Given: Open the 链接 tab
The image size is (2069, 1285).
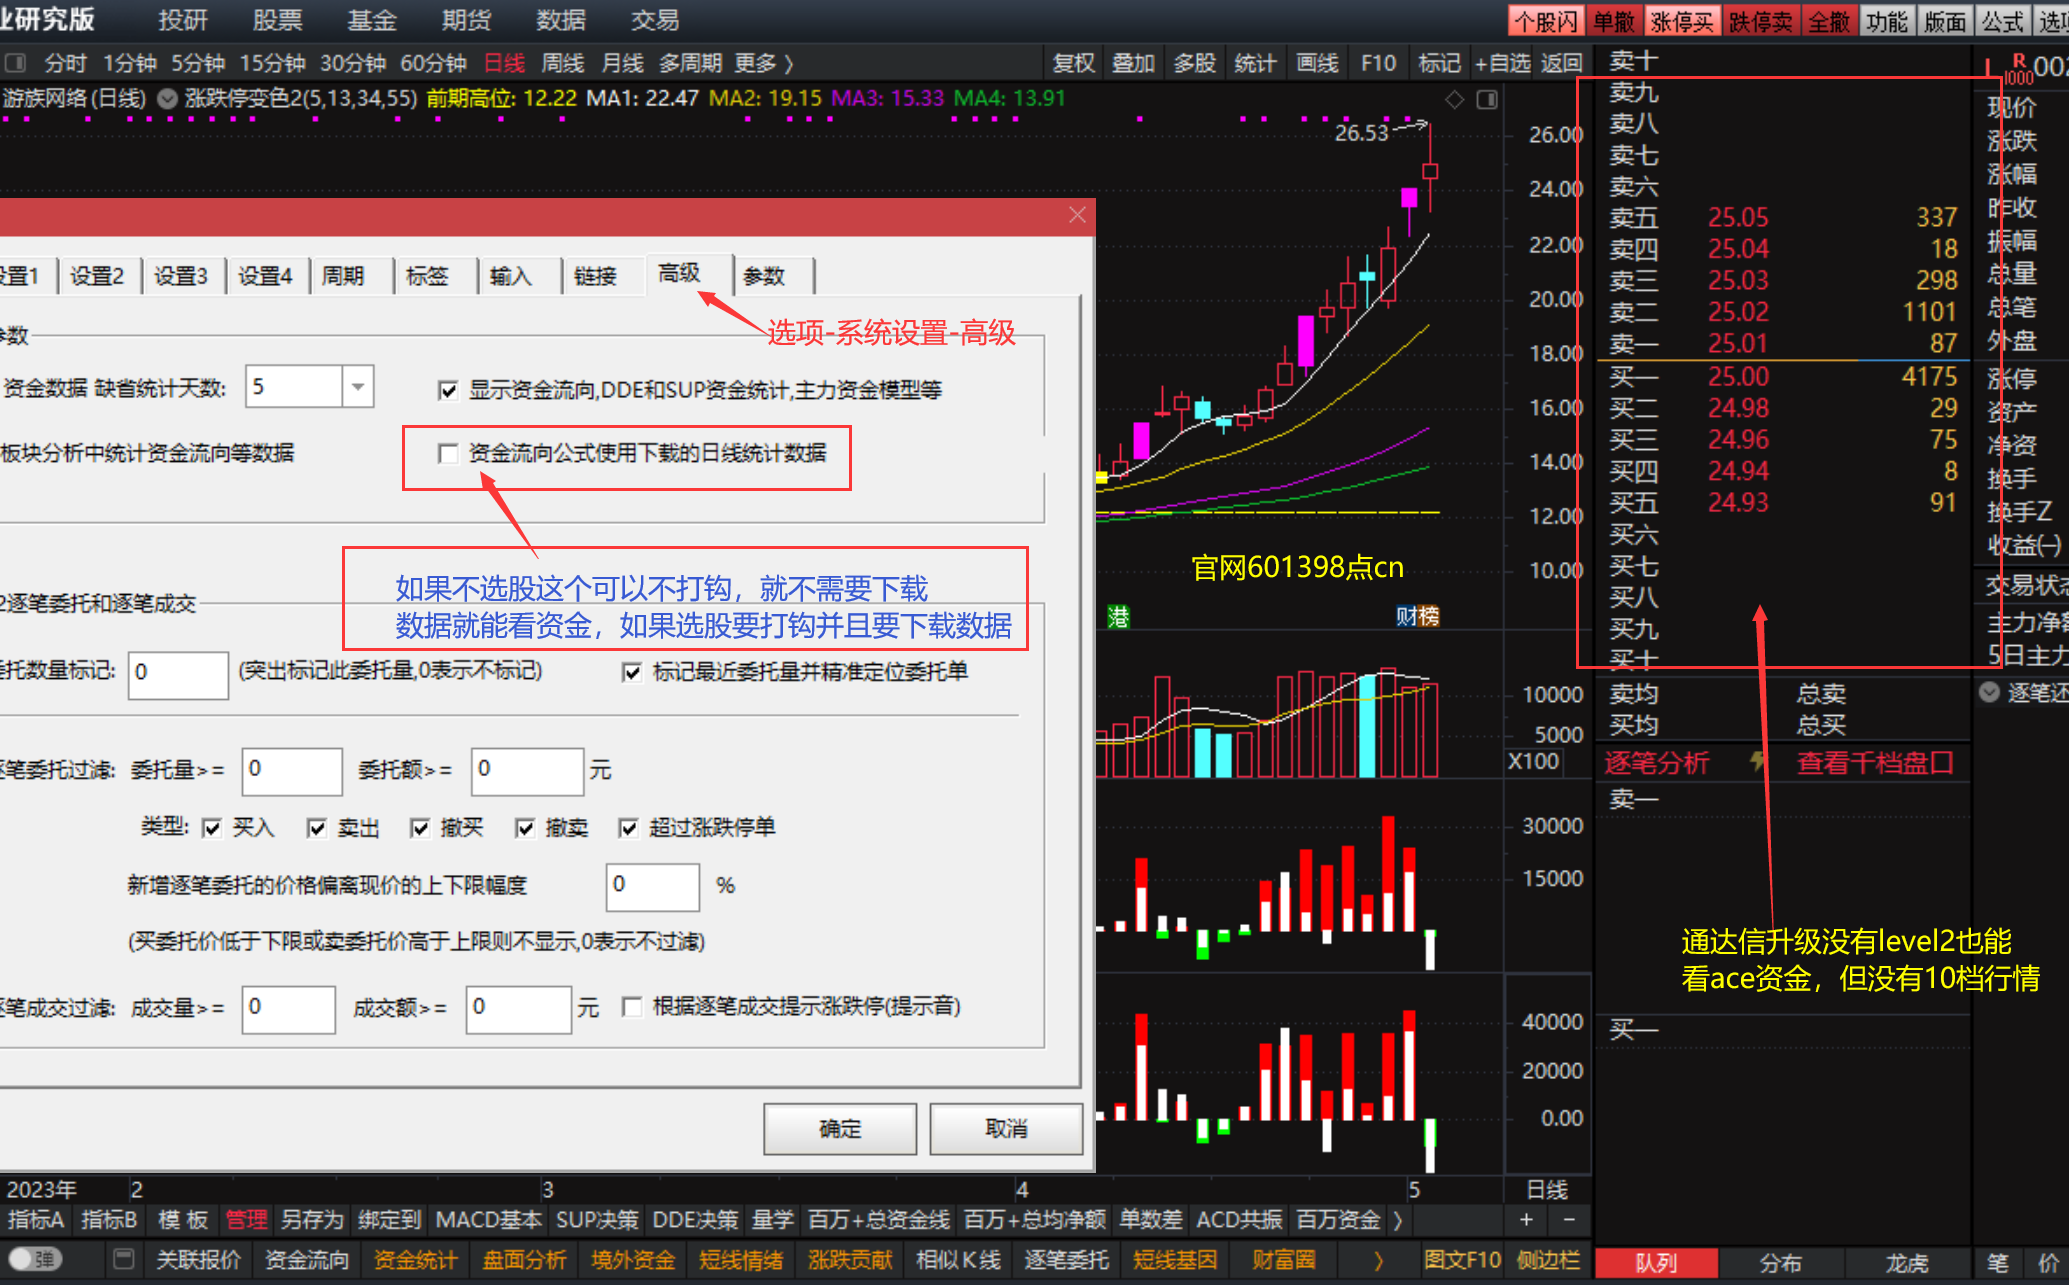Looking at the screenshot, I should tap(595, 276).
